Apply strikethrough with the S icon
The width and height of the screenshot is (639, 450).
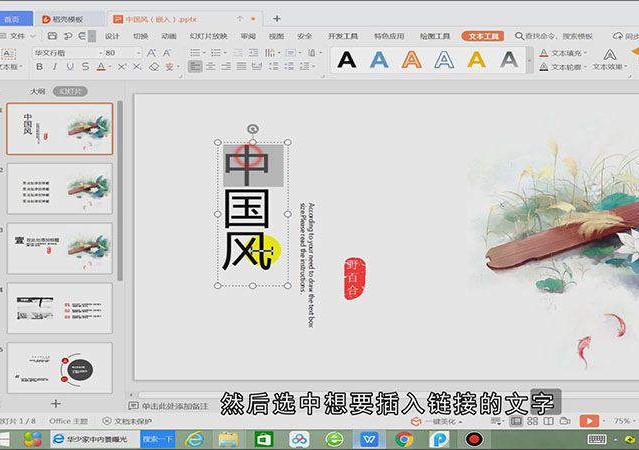pos(85,66)
